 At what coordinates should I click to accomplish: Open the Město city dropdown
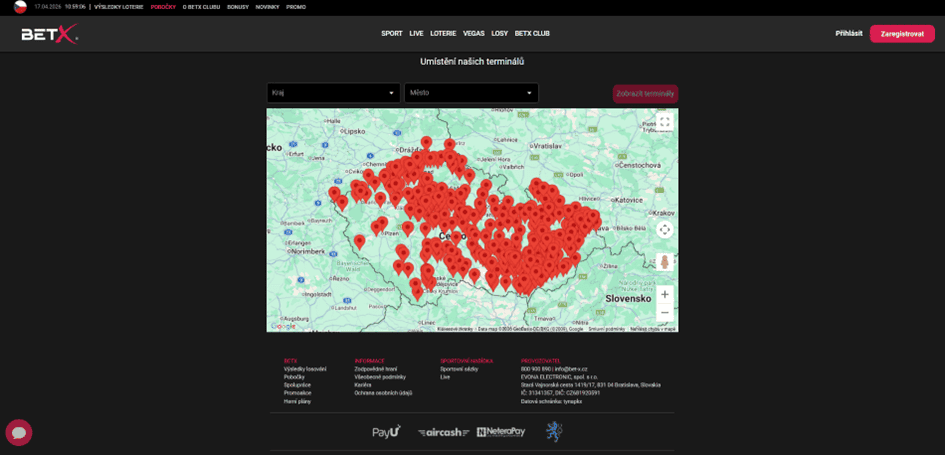pyautogui.click(x=471, y=93)
